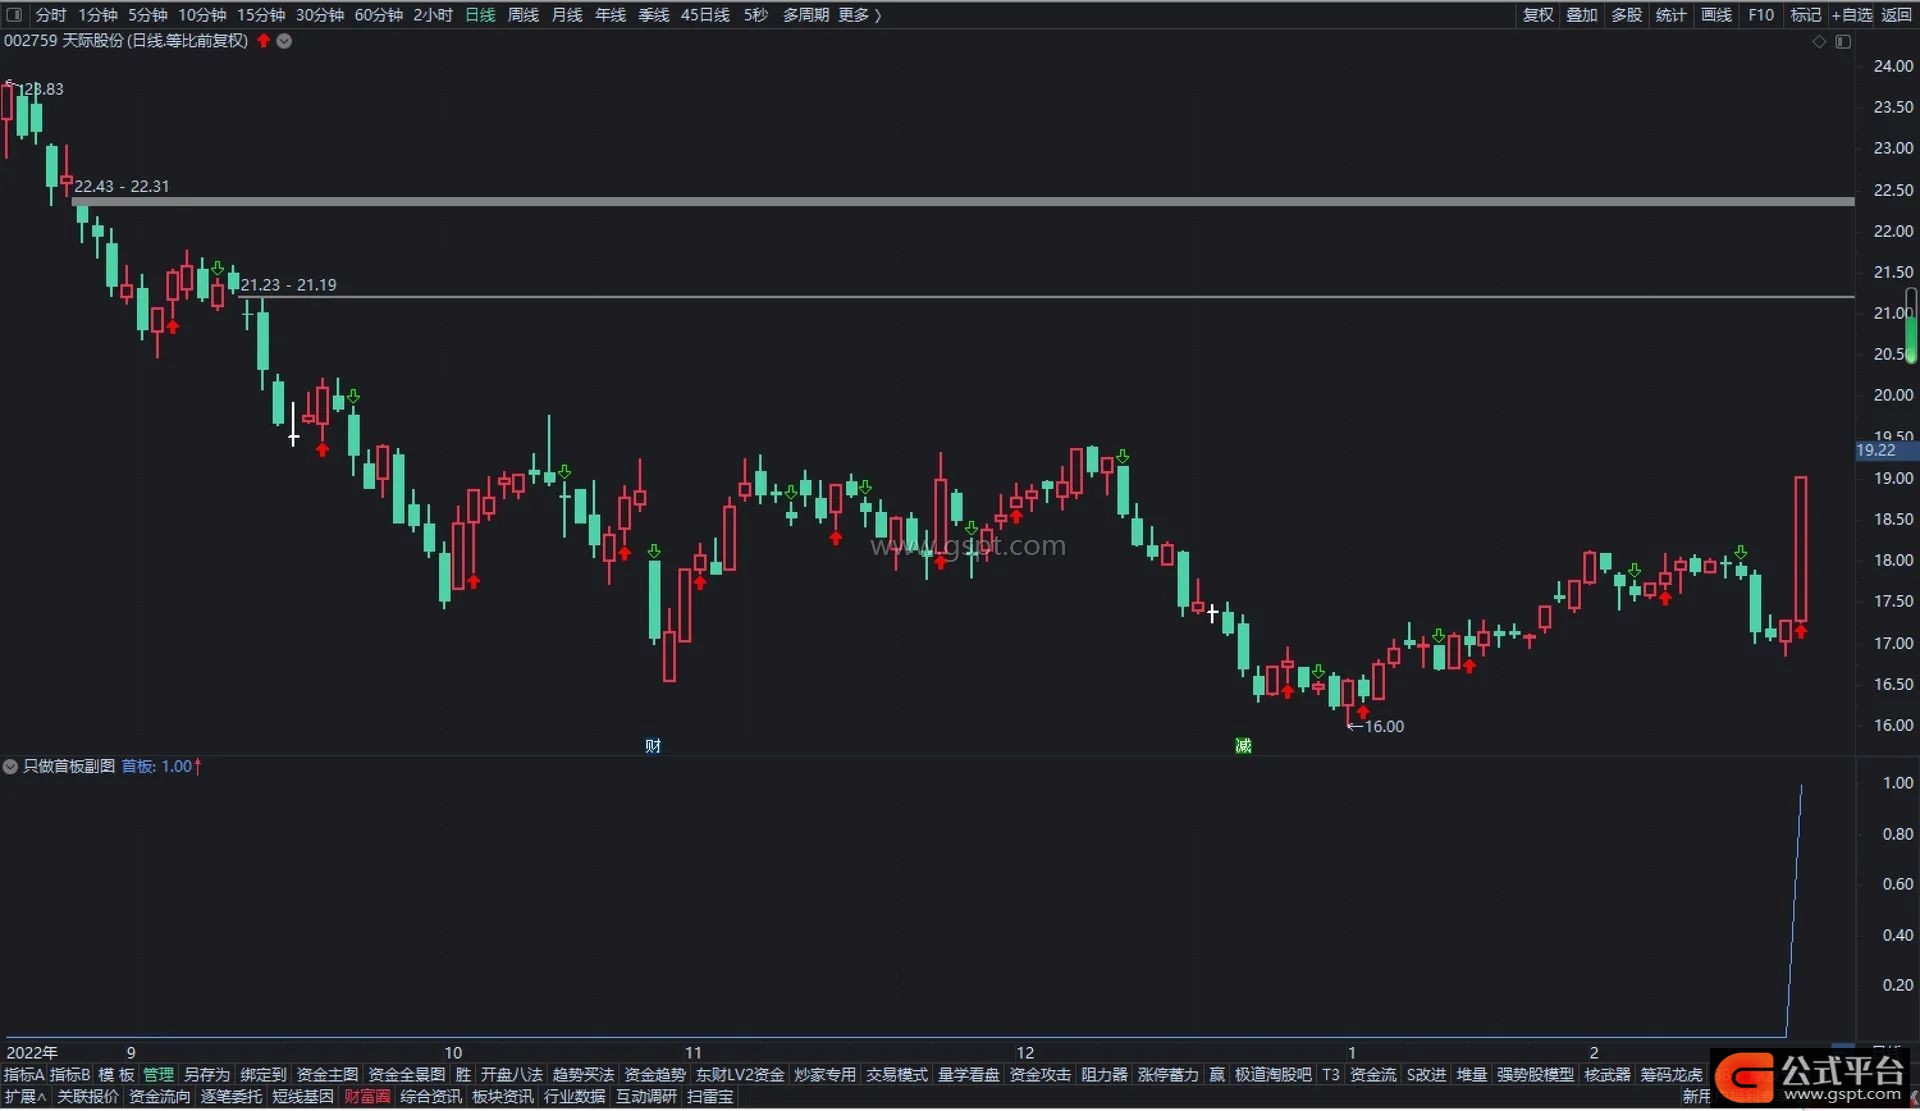1920x1111 pixels.
Task: Click the green 管理 tab
Action: click(158, 1075)
